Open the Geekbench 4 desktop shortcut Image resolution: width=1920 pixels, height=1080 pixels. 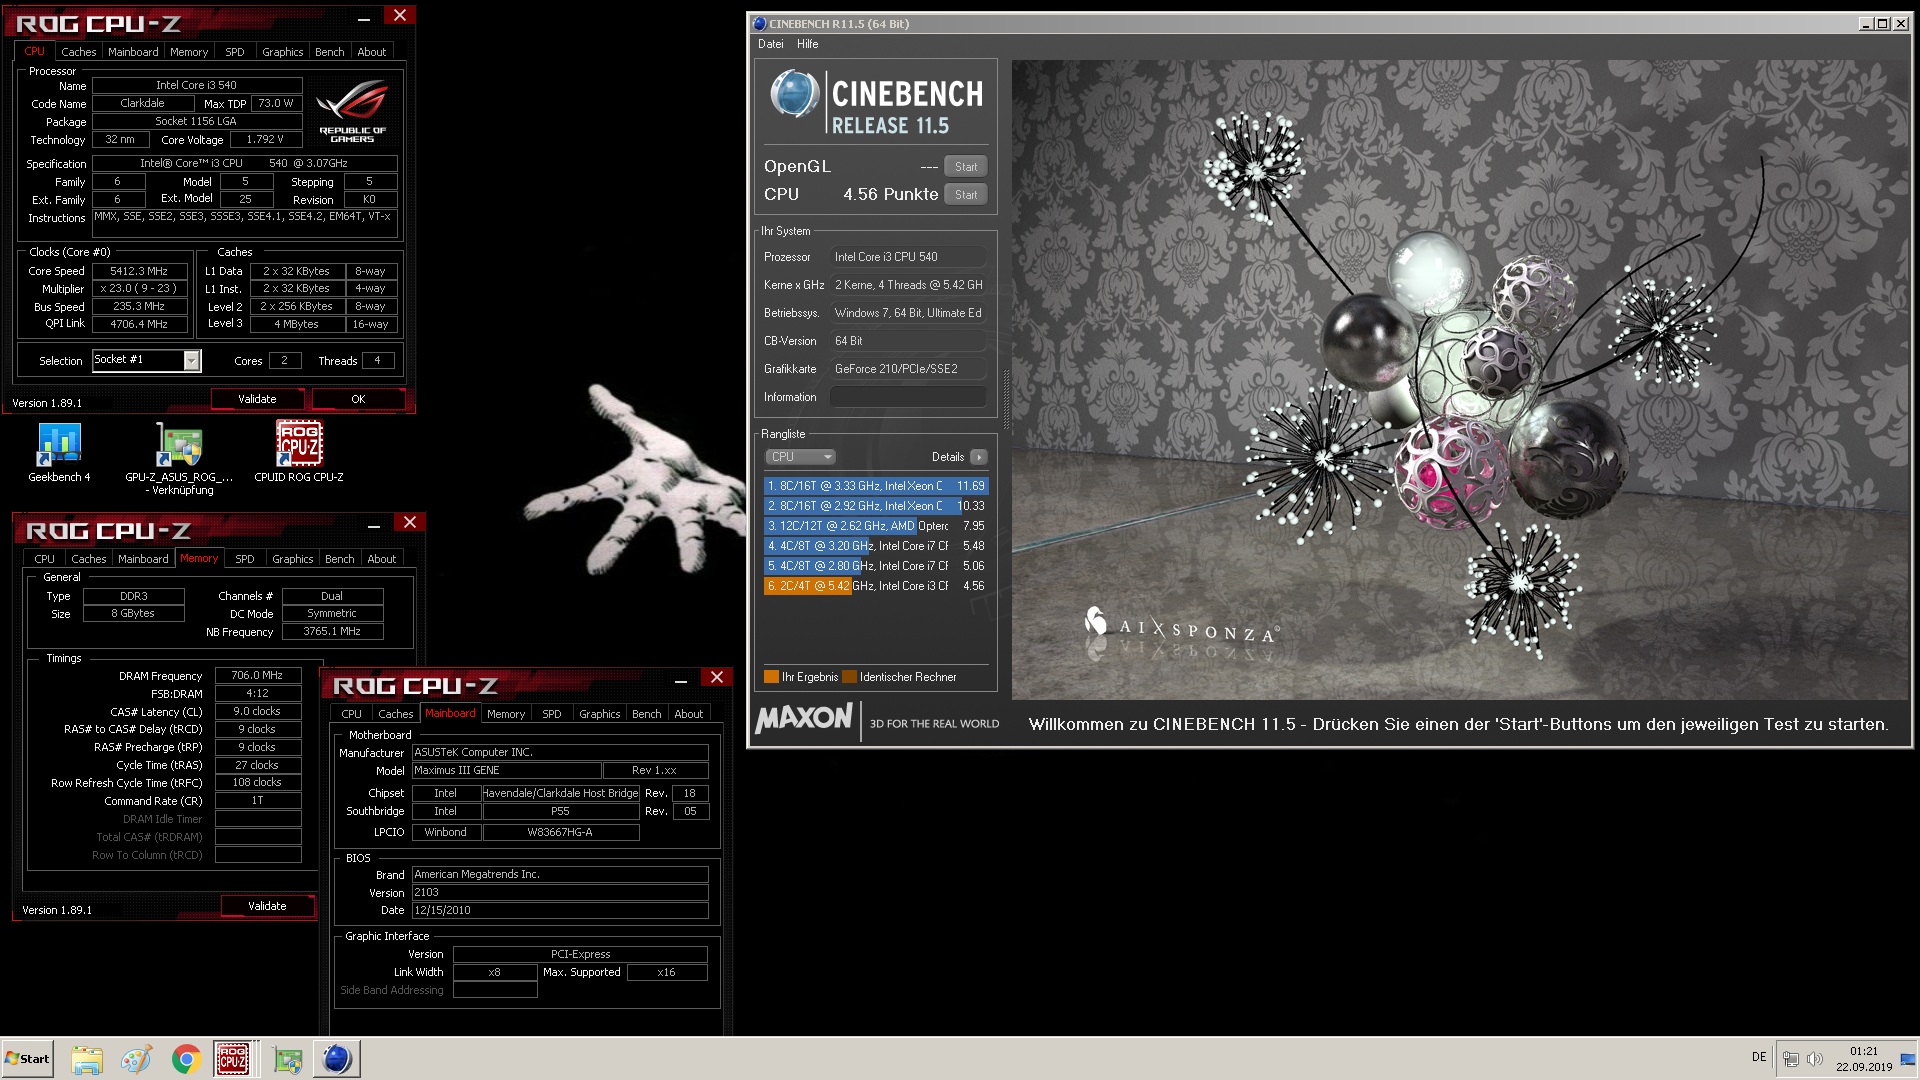pyautogui.click(x=59, y=452)
